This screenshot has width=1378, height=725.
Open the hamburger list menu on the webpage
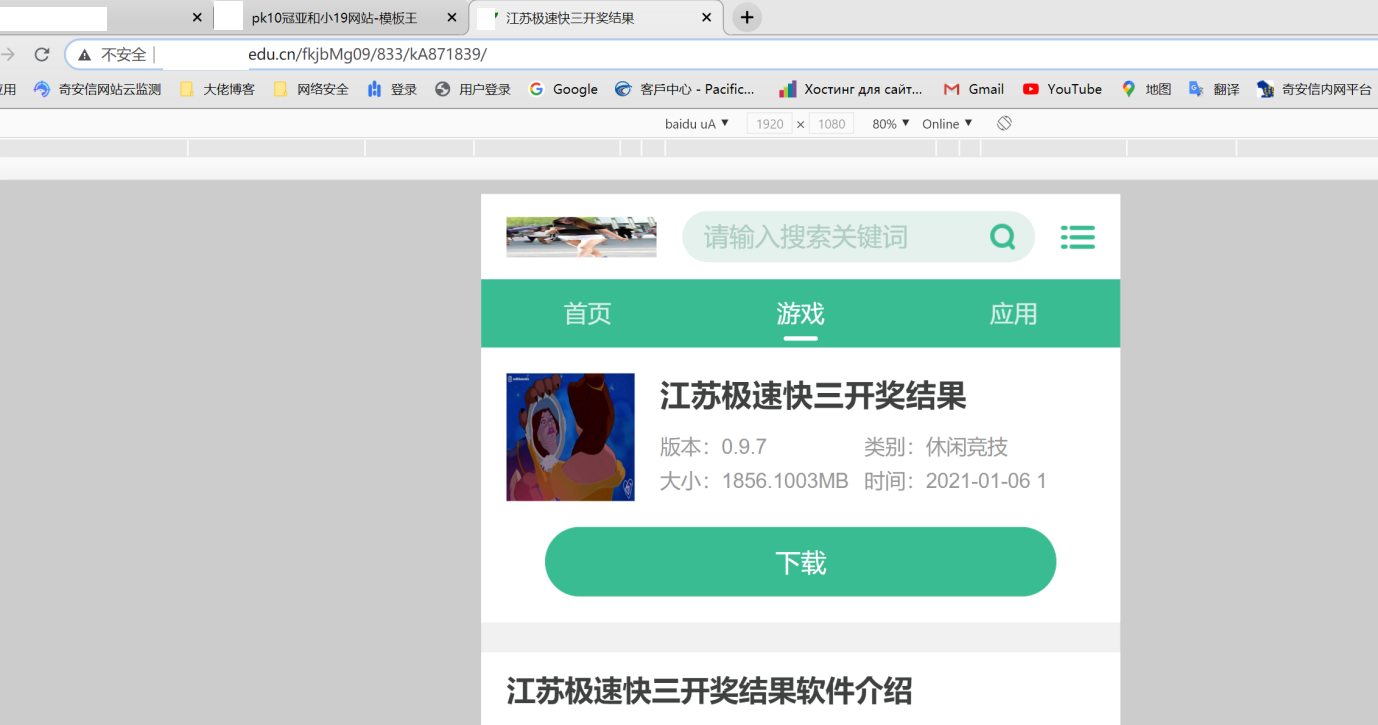(1077, 237)
